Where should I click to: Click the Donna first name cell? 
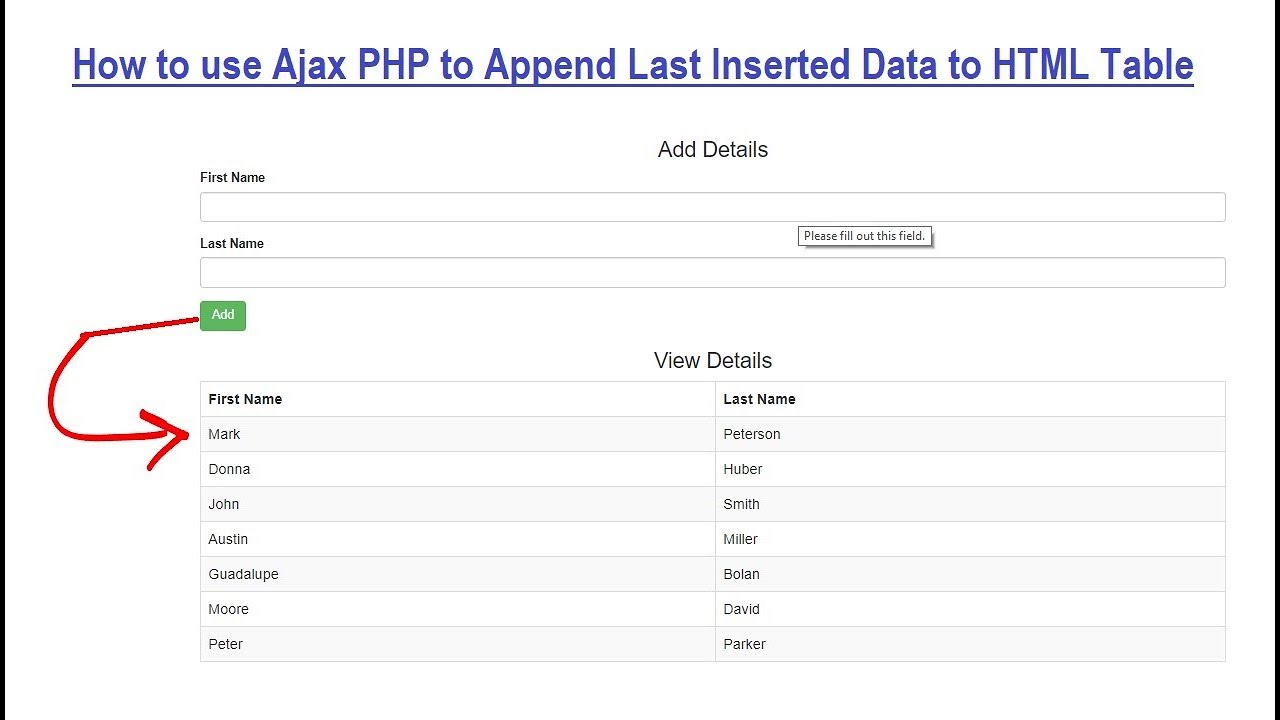pyautogui.click(x=230, y=469)
